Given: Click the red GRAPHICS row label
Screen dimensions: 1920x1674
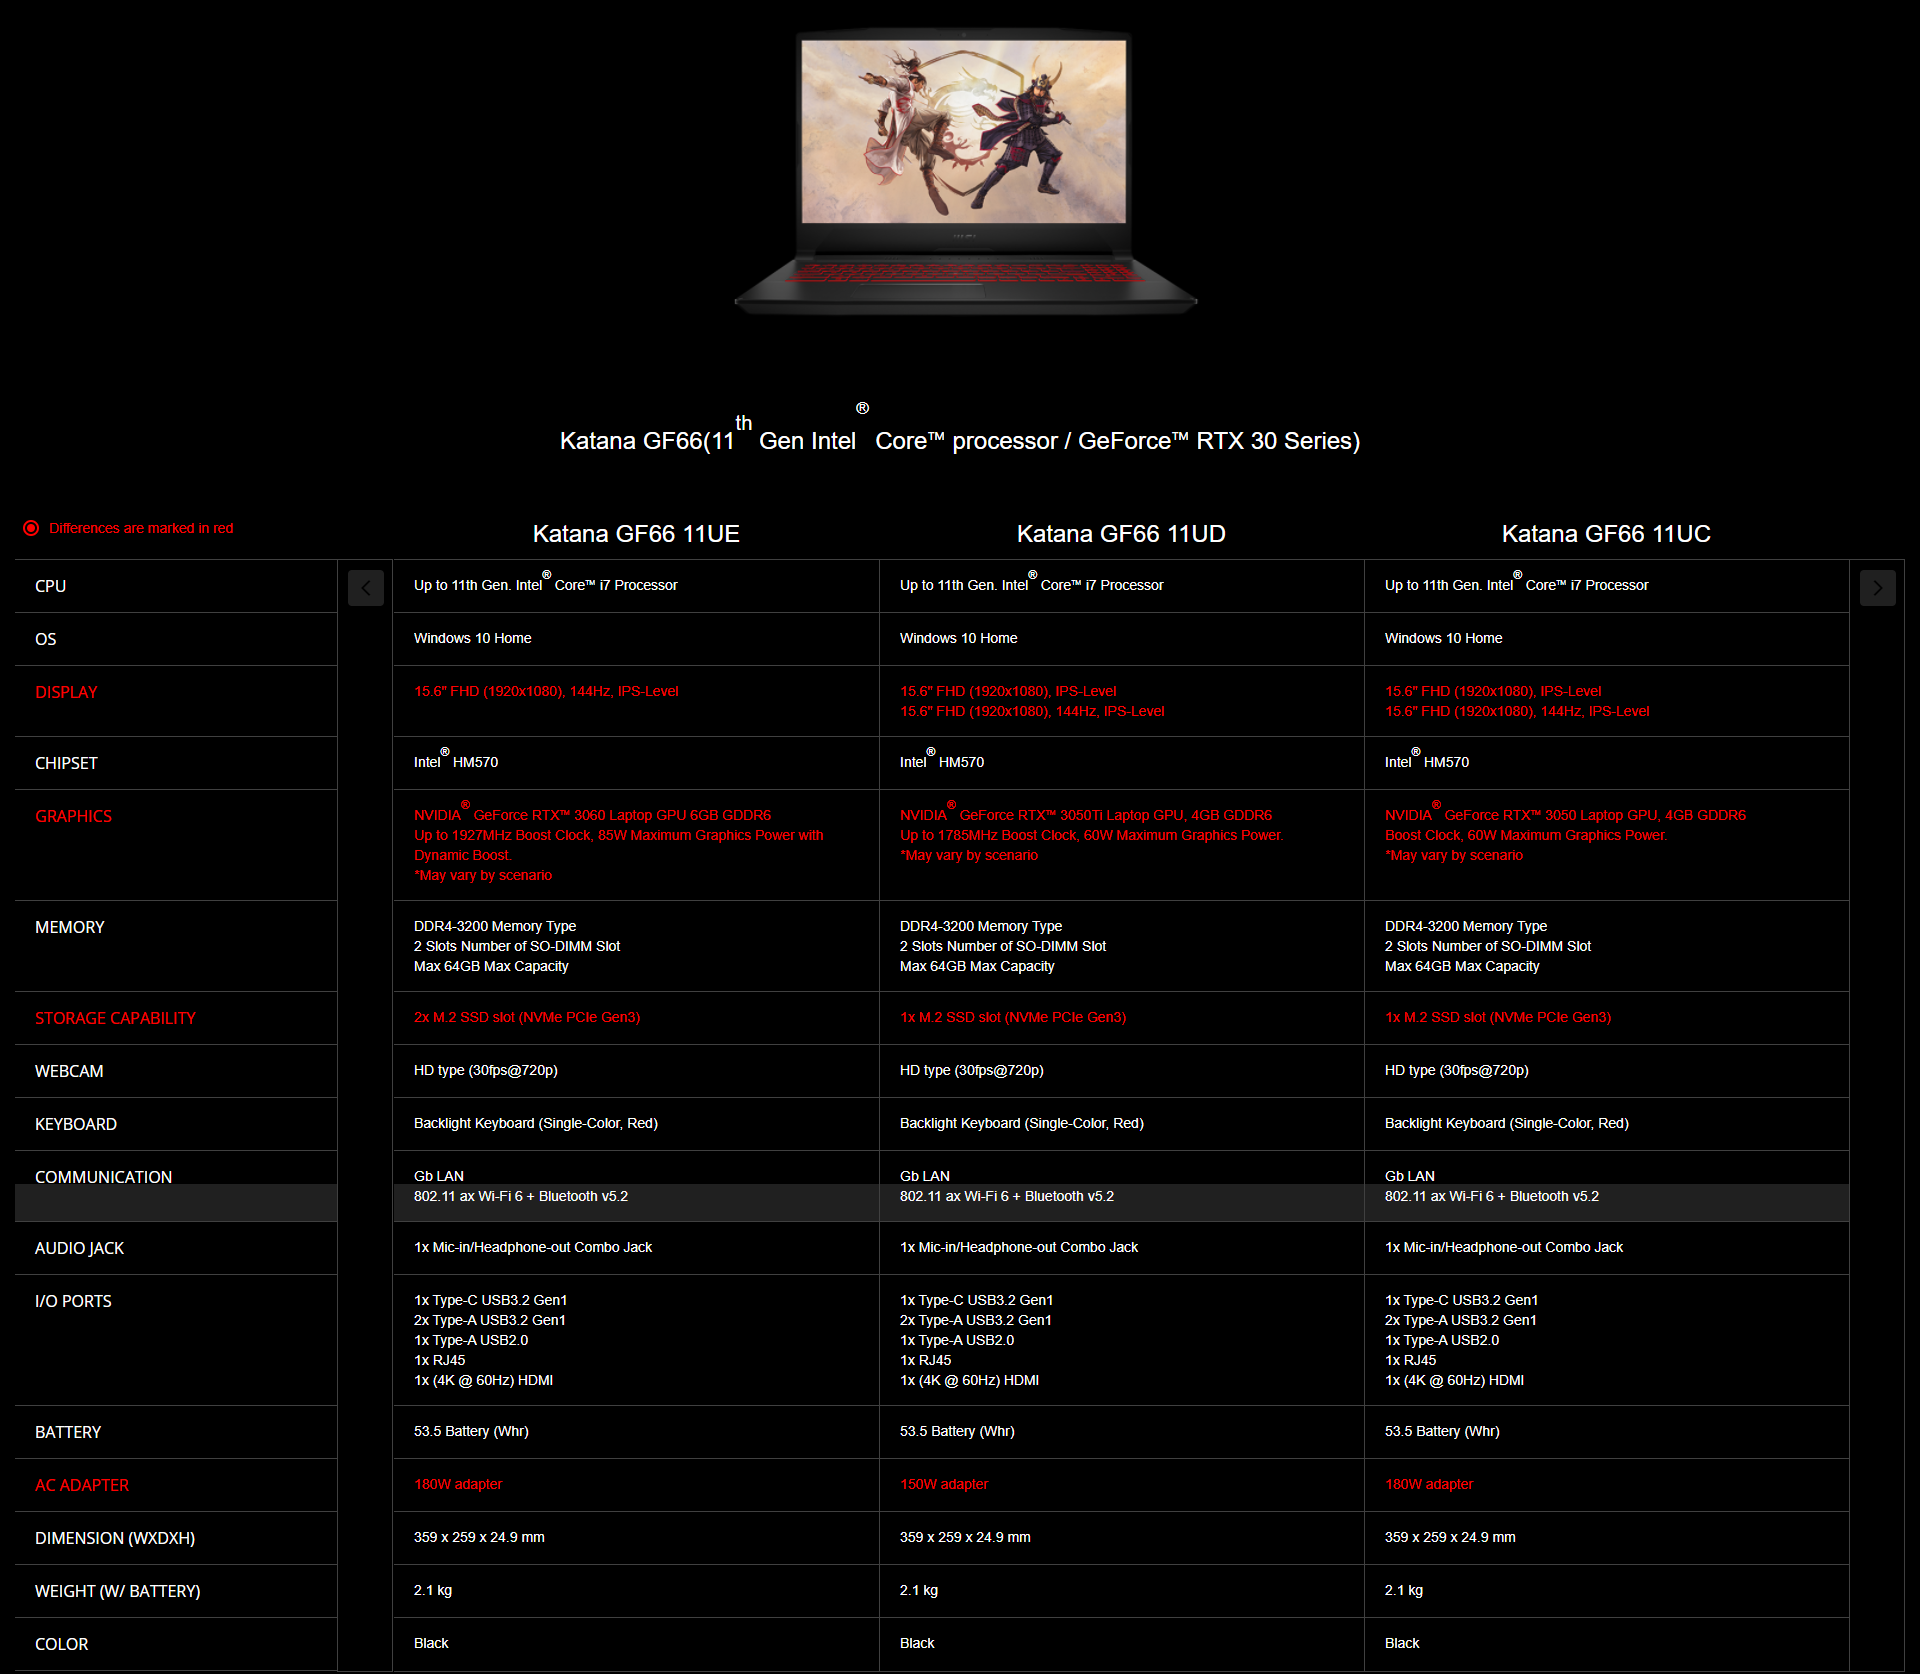Looking at the screenshot, I should click(x=73, y=816).
